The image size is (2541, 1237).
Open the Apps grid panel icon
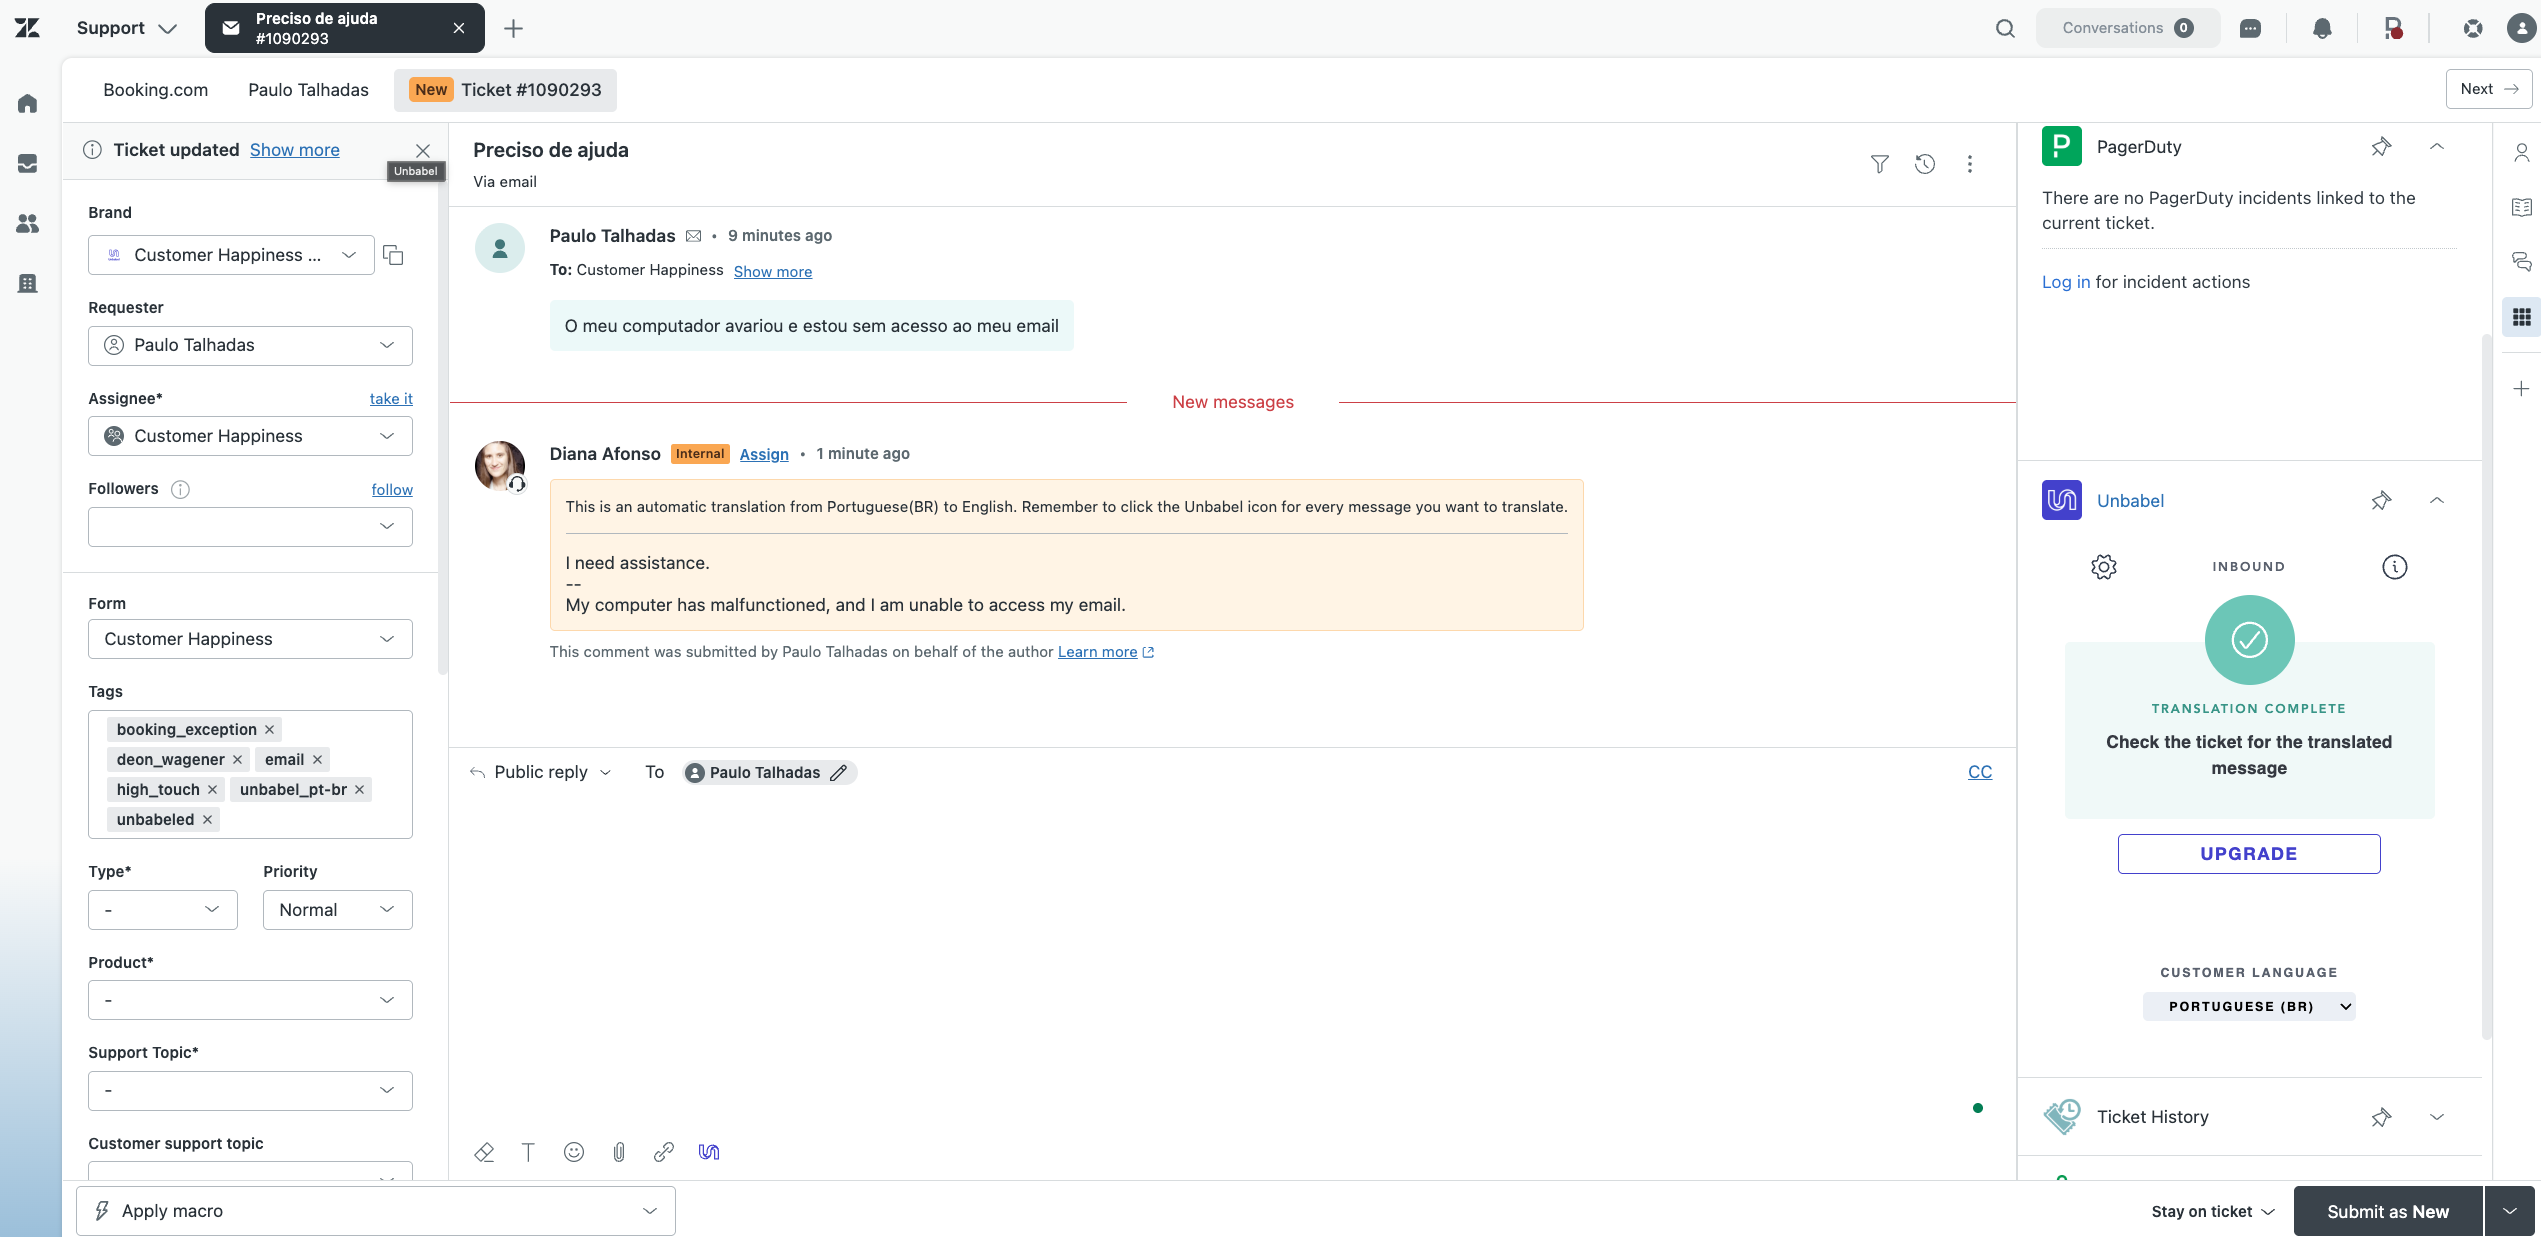2522,317
